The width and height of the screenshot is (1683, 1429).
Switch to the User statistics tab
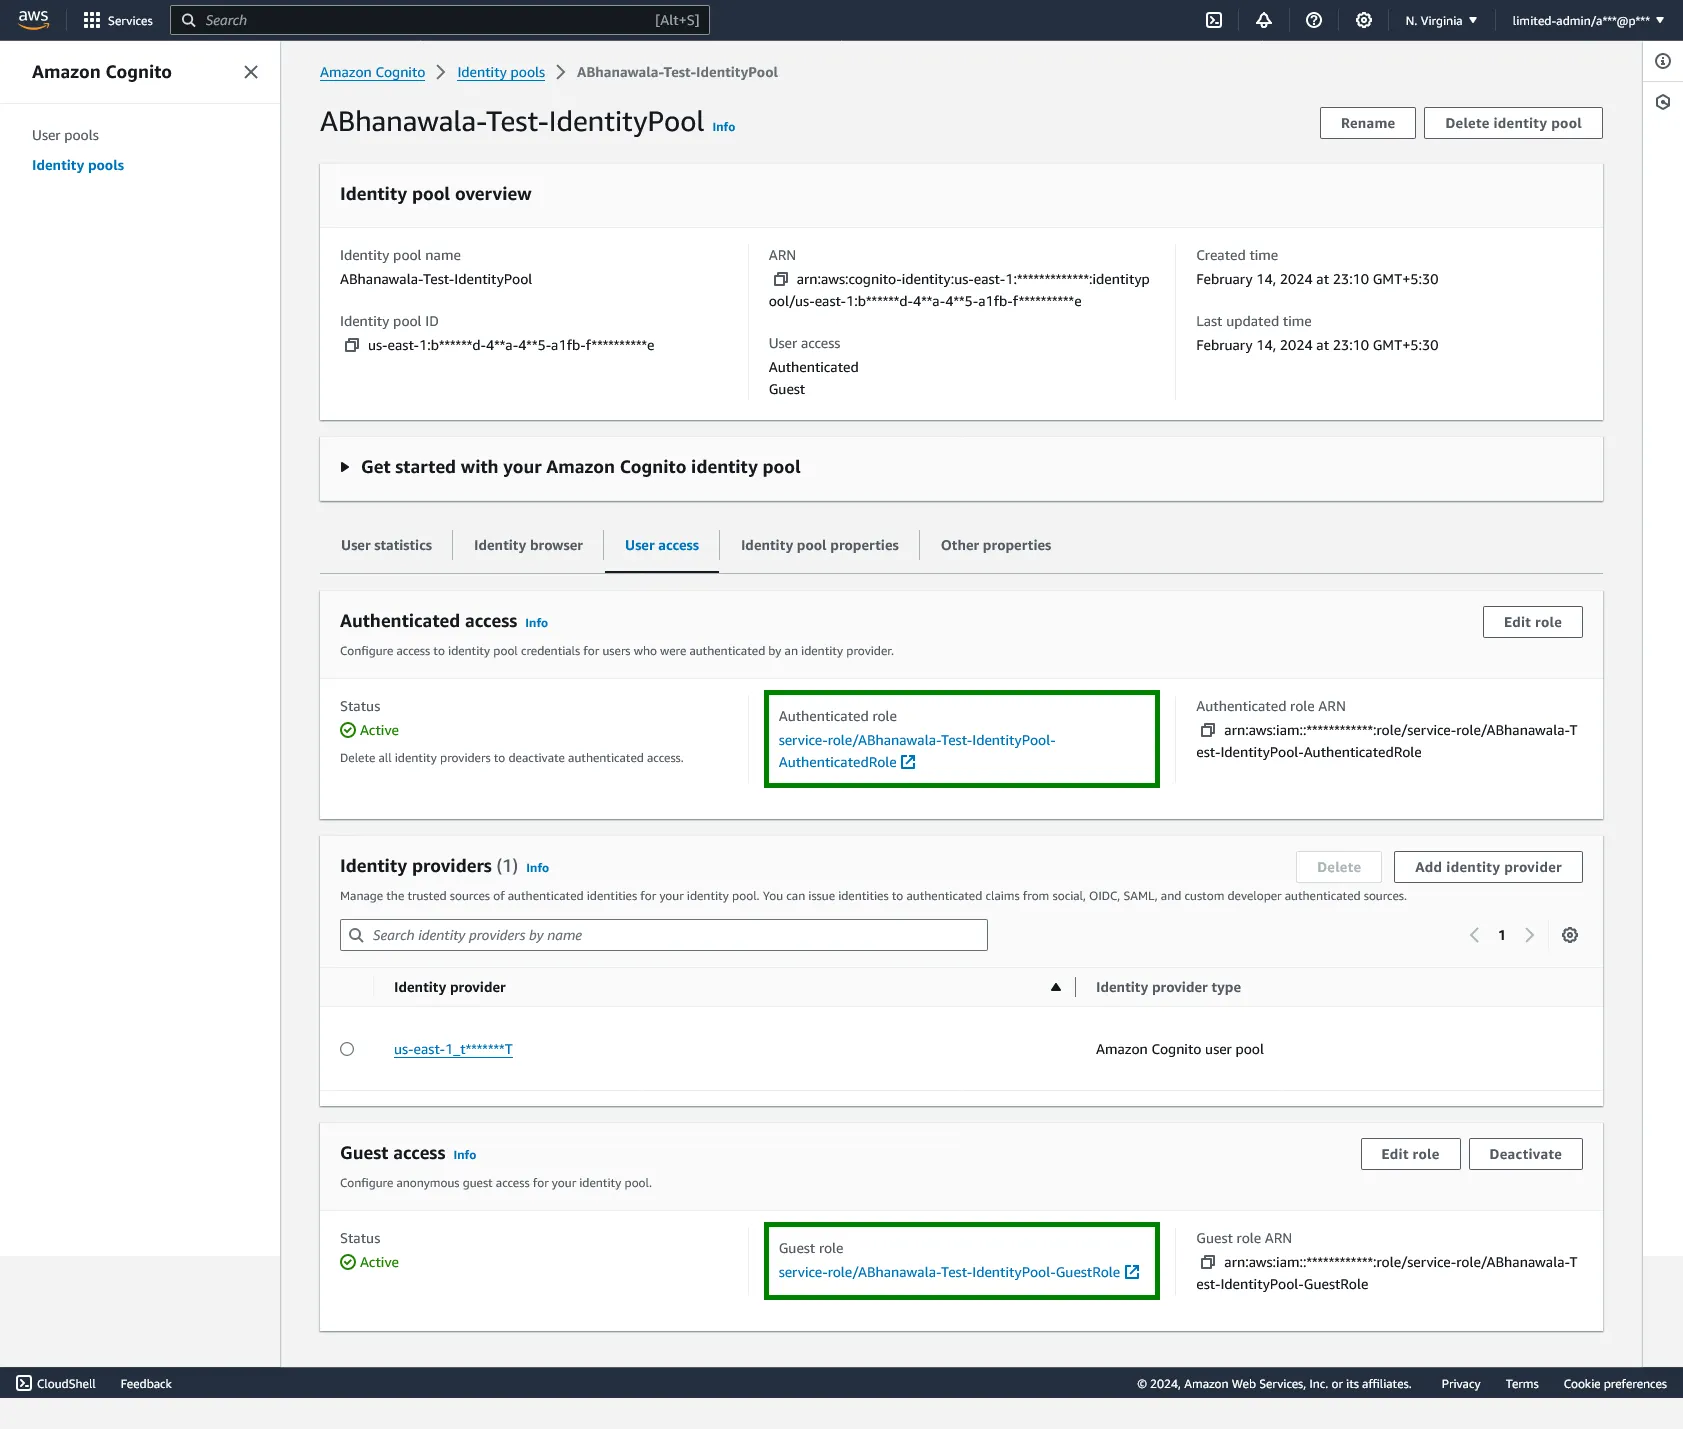pos(386,545)
